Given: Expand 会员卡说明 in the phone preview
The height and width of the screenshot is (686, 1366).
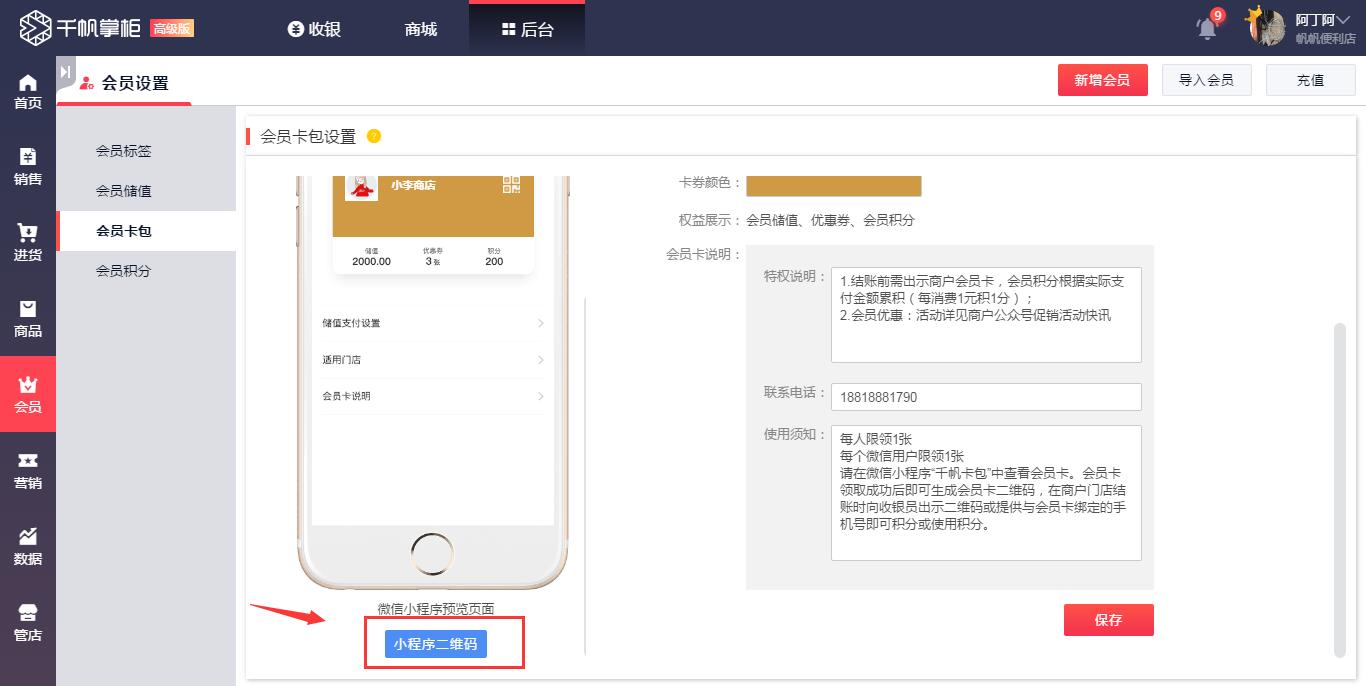Looking at the screenshot, I should (432, 396).
